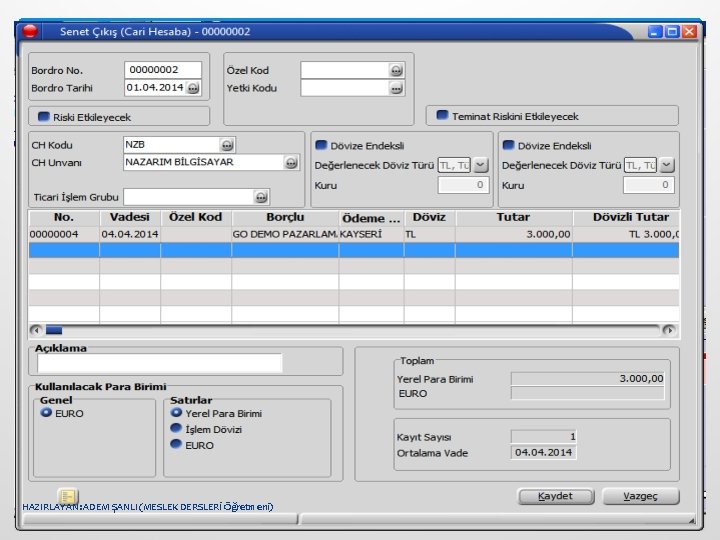The image size is (720, 540).
Task: Minimize the Senet Çıkış window
Action: [x=655, y=31]
